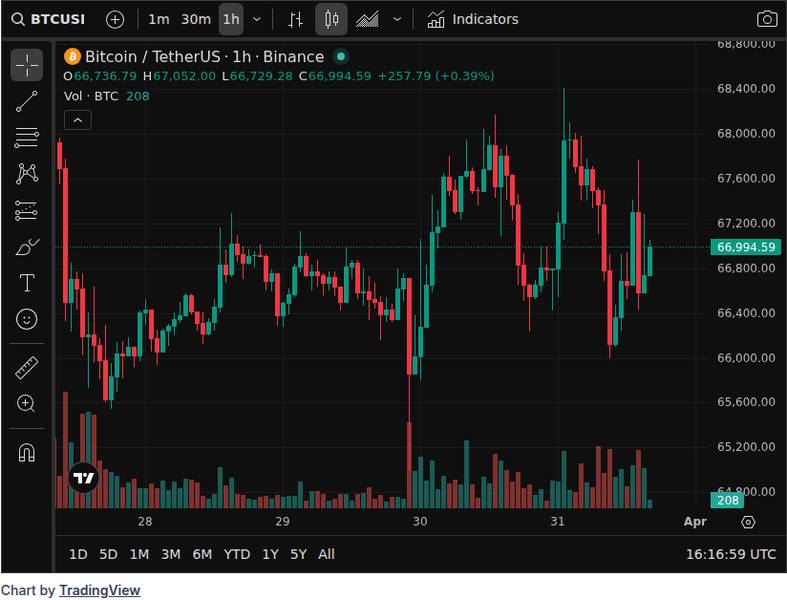Switch to the 1m interval
The height and width of the screenshot is (600, 787).
click(x=159, y=20)
